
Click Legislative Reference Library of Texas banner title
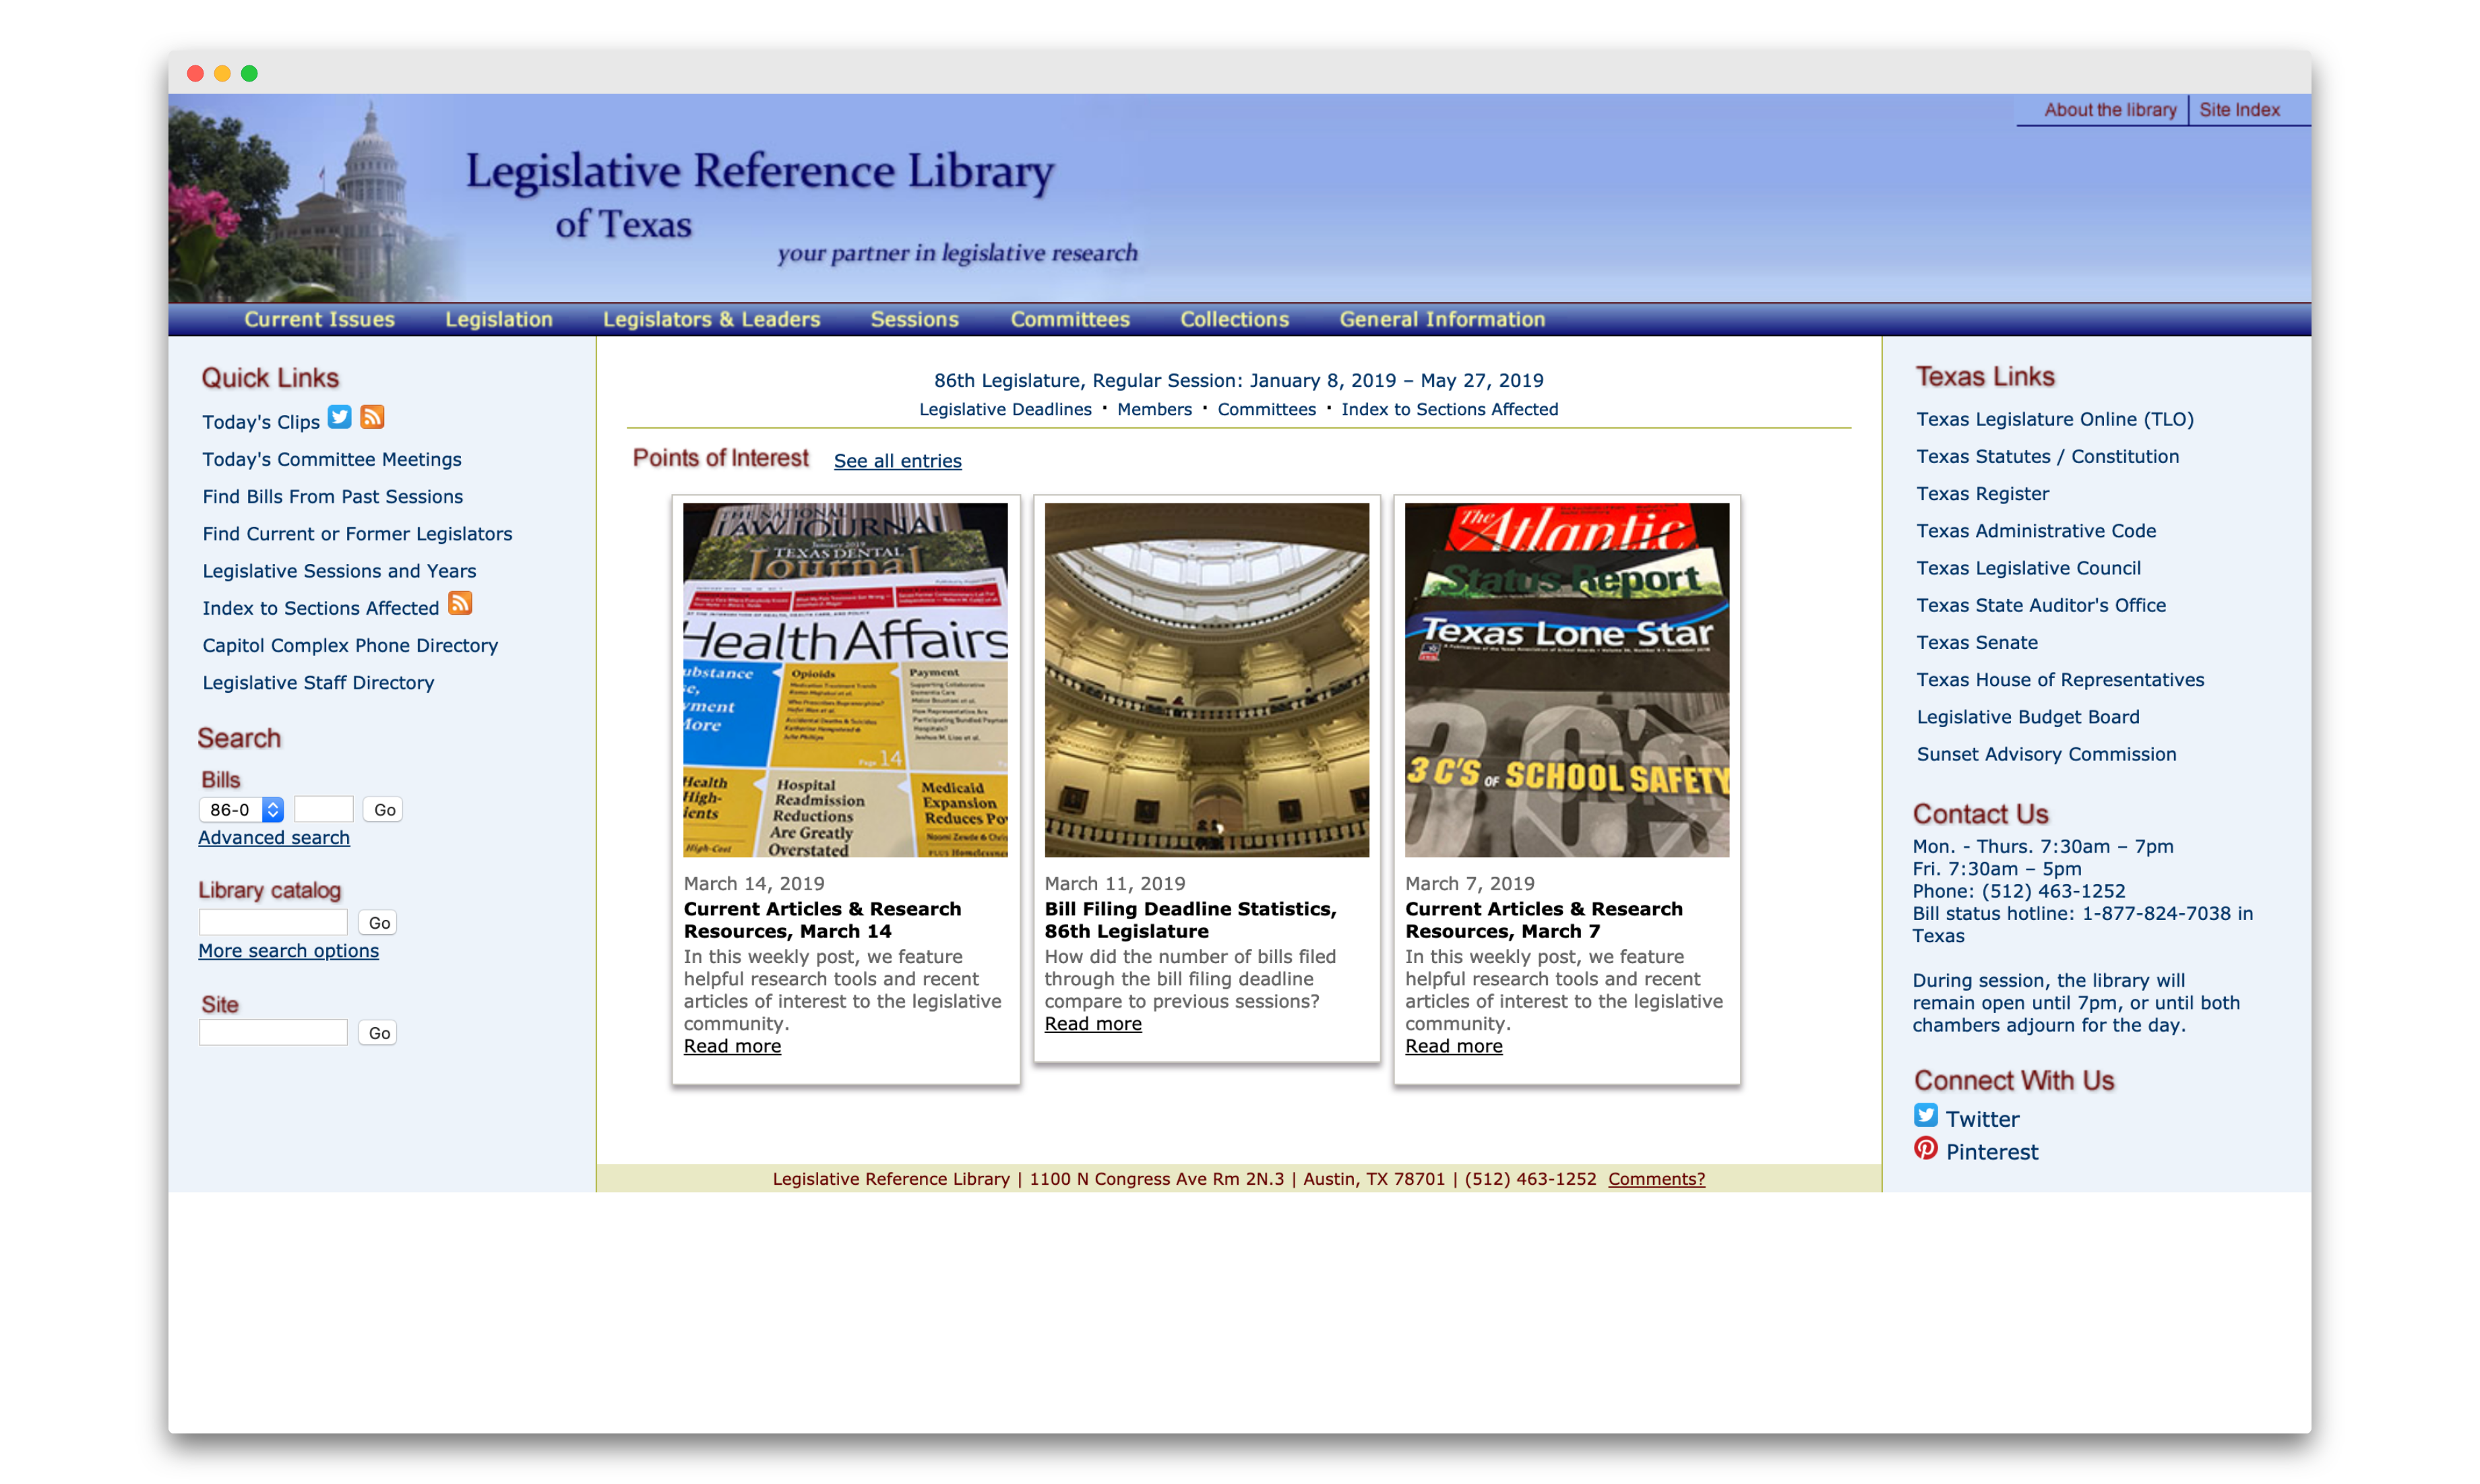coord(759,196)
